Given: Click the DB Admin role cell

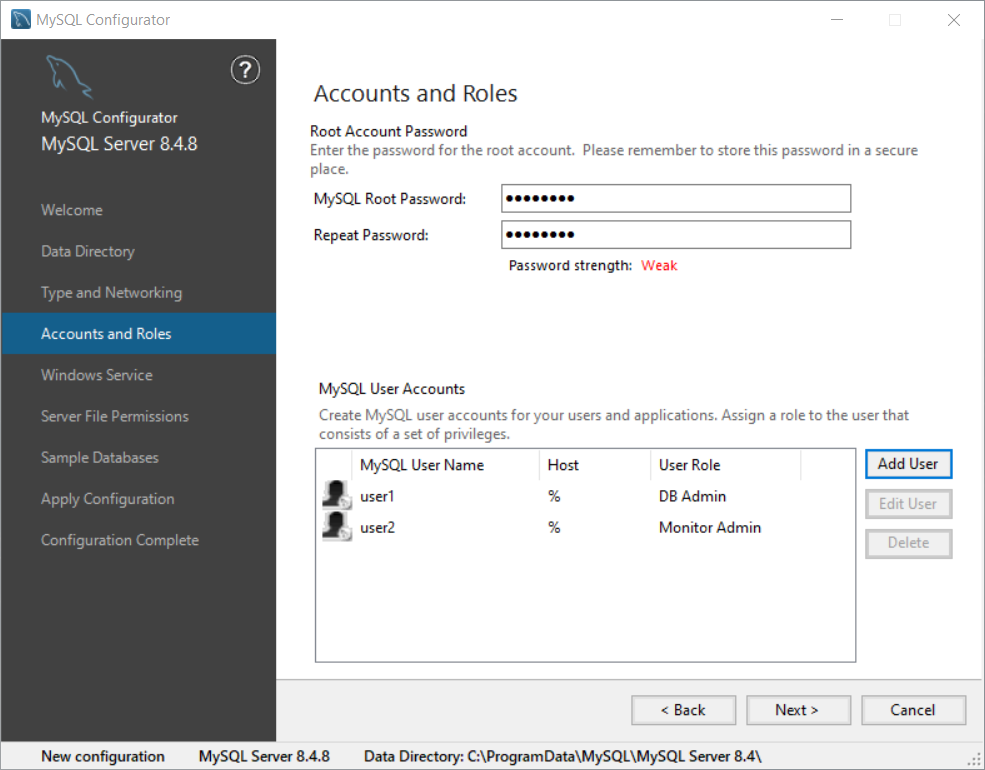Looking at the screenshot, I should pyautogui.click(x=692, y=496).
